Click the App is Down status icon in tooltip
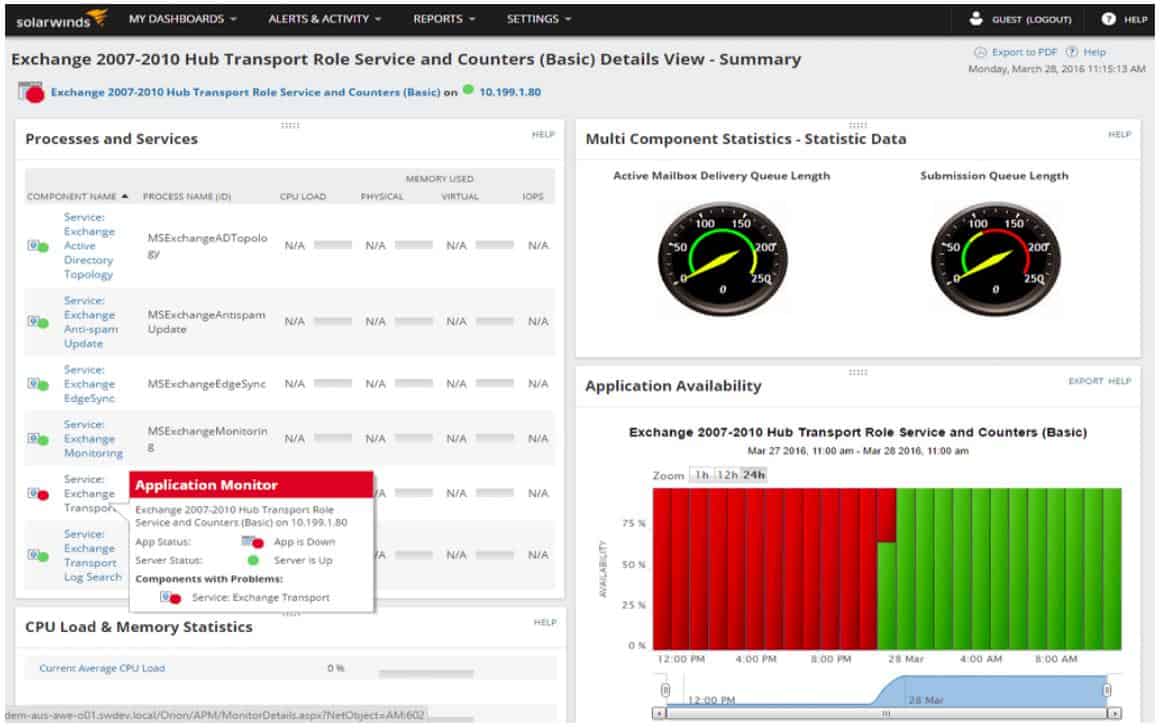 (252, 542)
